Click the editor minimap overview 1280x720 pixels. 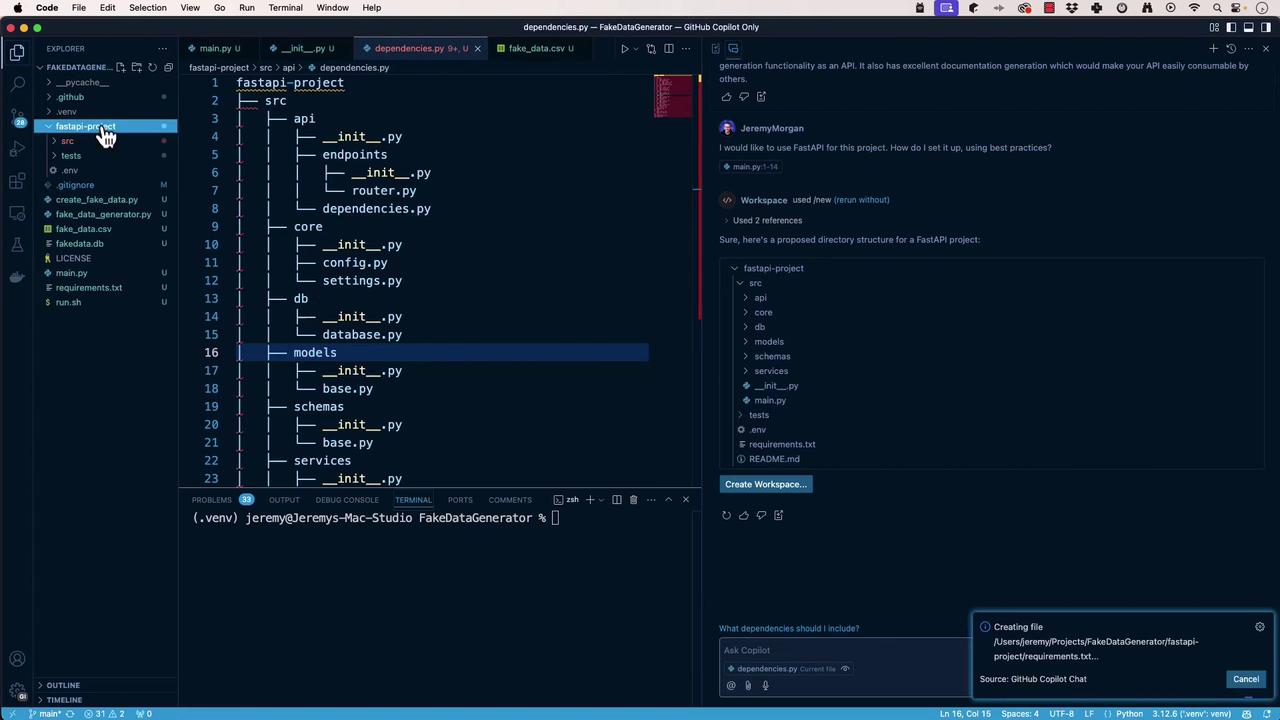[673, 96]
